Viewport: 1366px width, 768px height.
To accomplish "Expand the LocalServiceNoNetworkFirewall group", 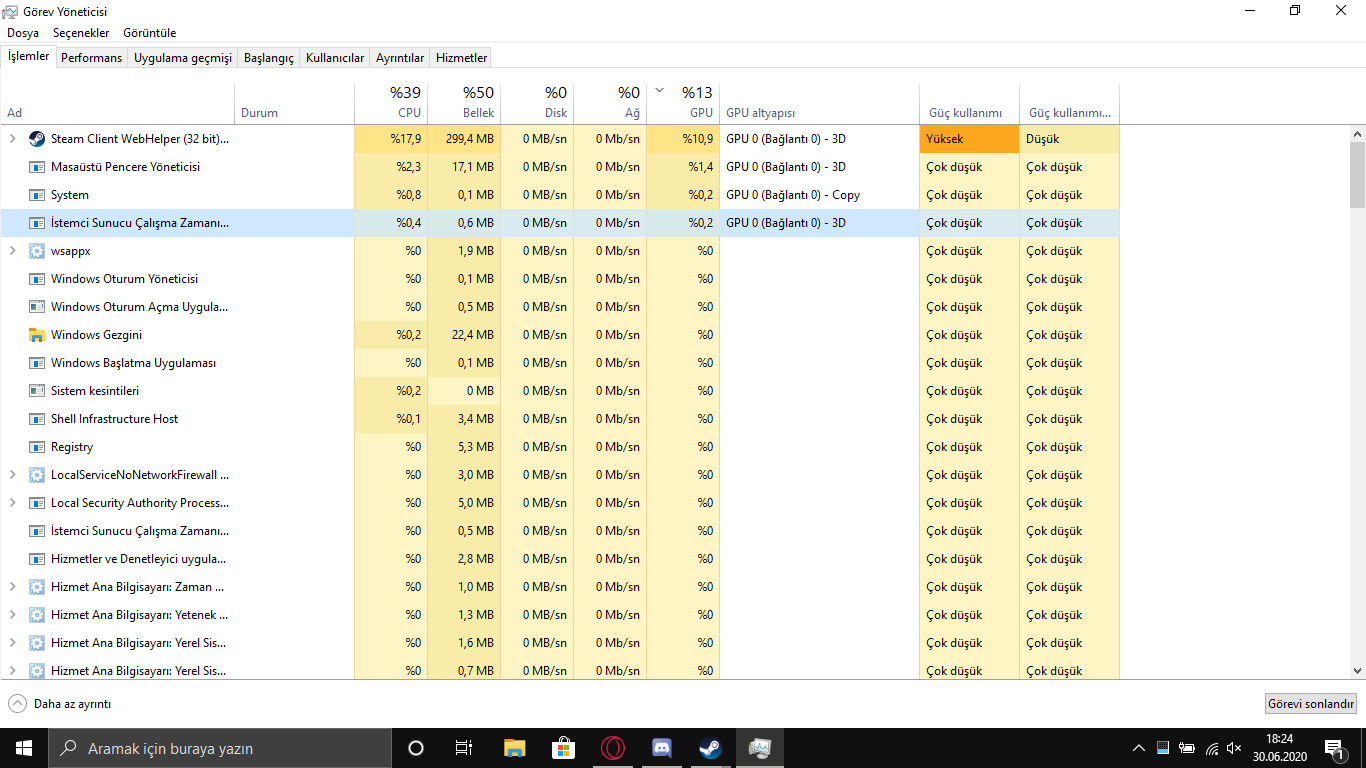I will [x=12, y=475].
